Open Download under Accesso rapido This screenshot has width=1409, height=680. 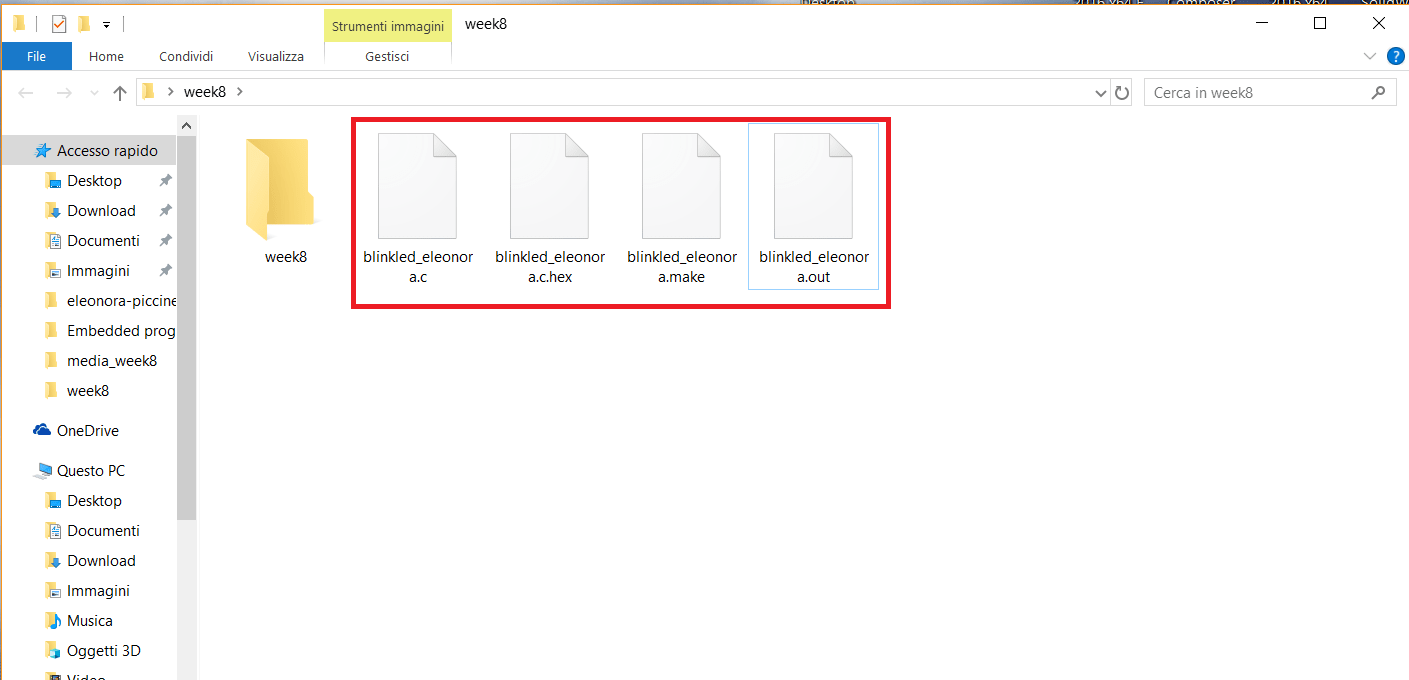click(x=101, y=211)
